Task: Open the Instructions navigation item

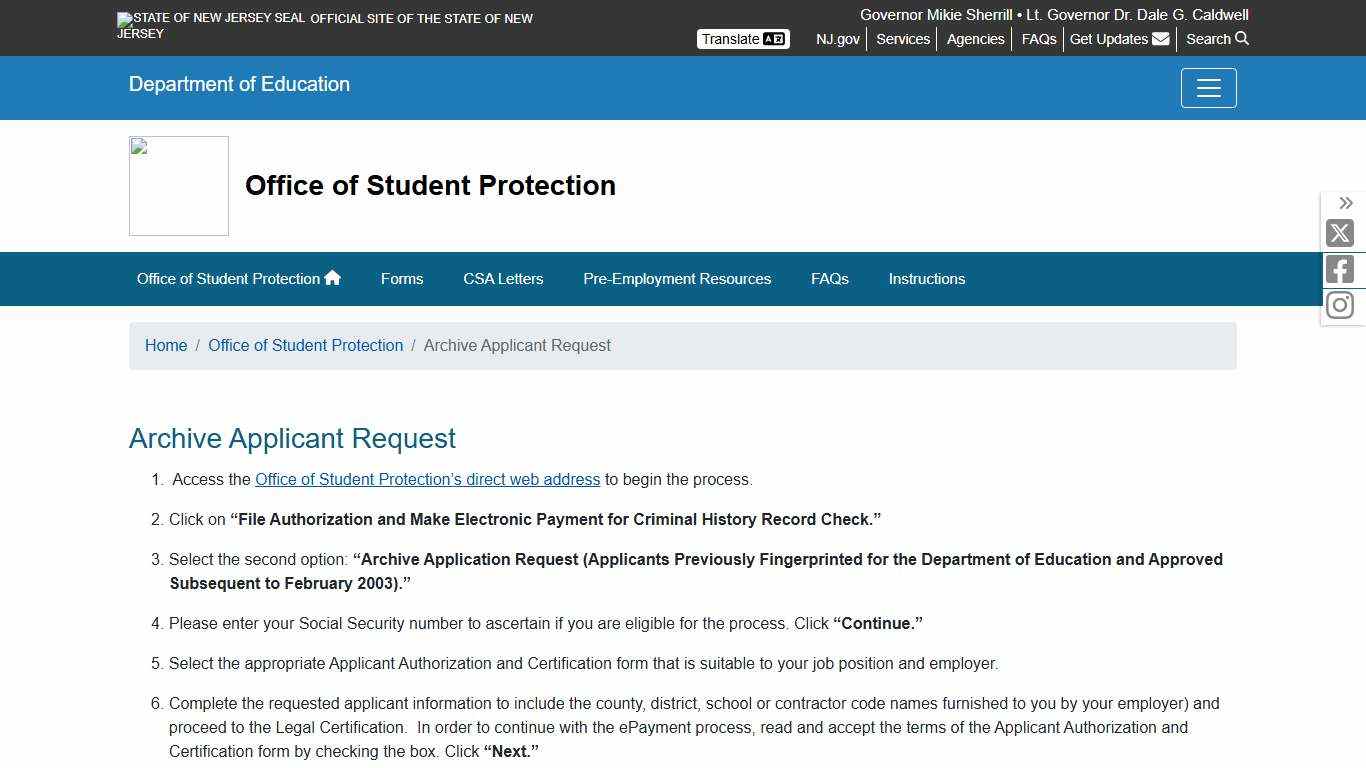Action: (926, 279)
